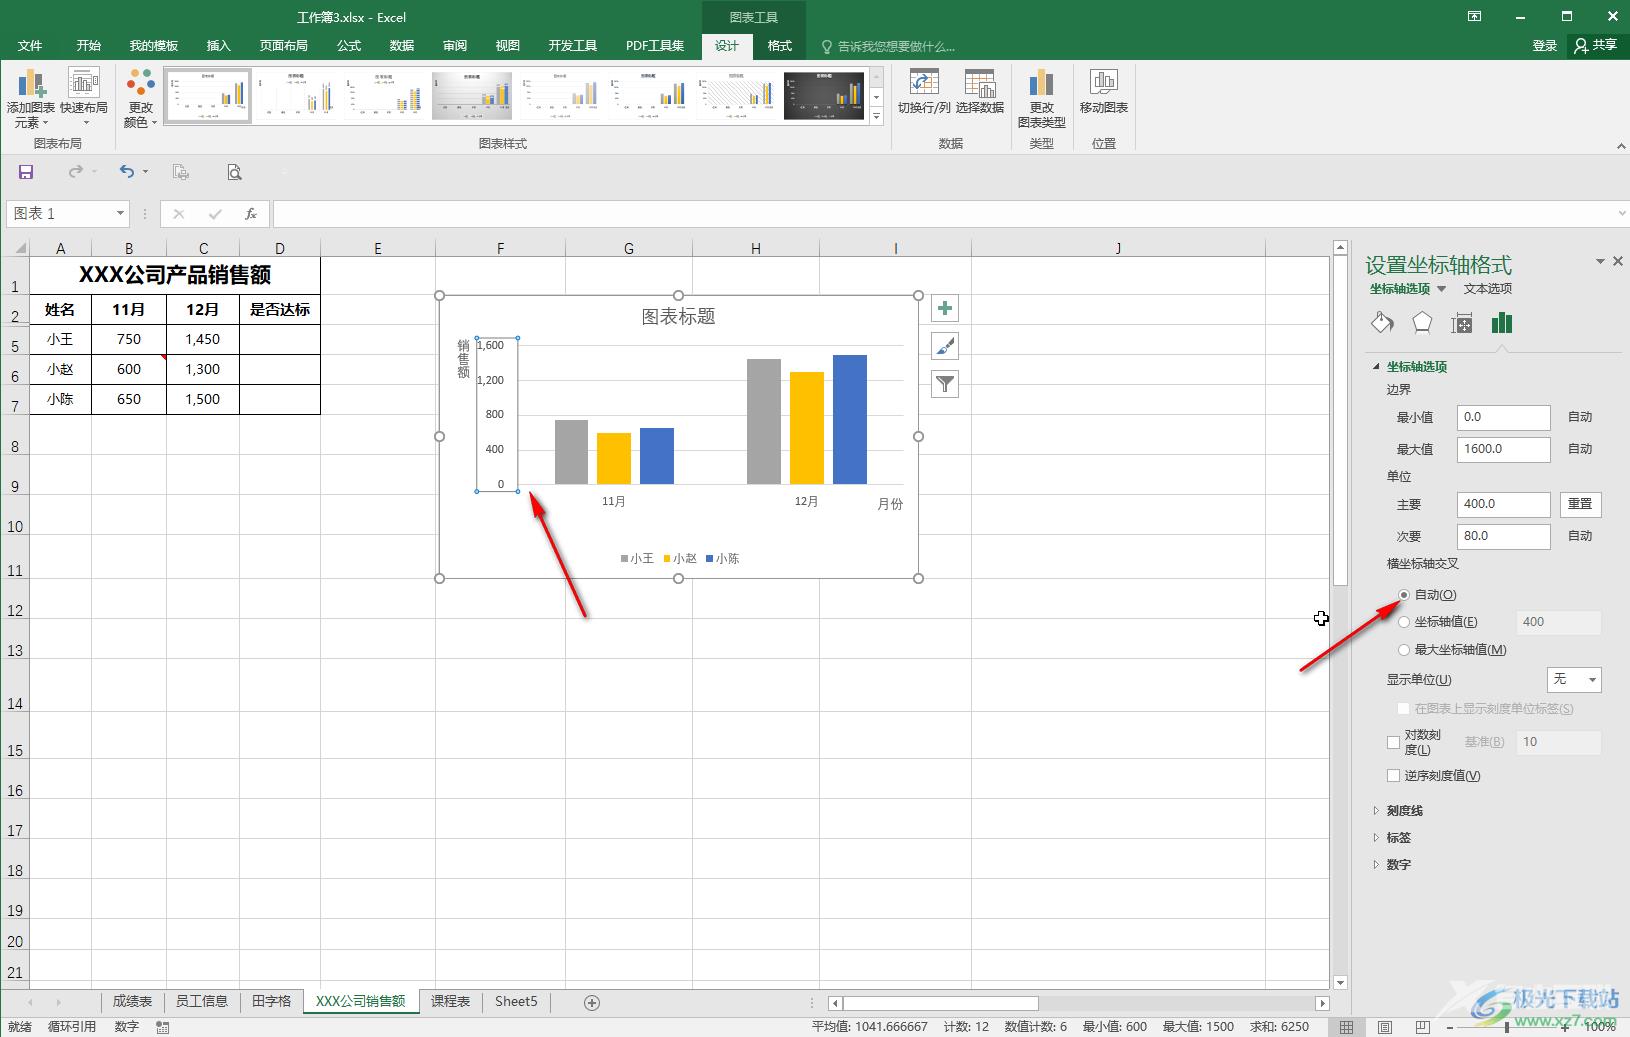Expand the chart styles gallery

[x=877, y=117]
